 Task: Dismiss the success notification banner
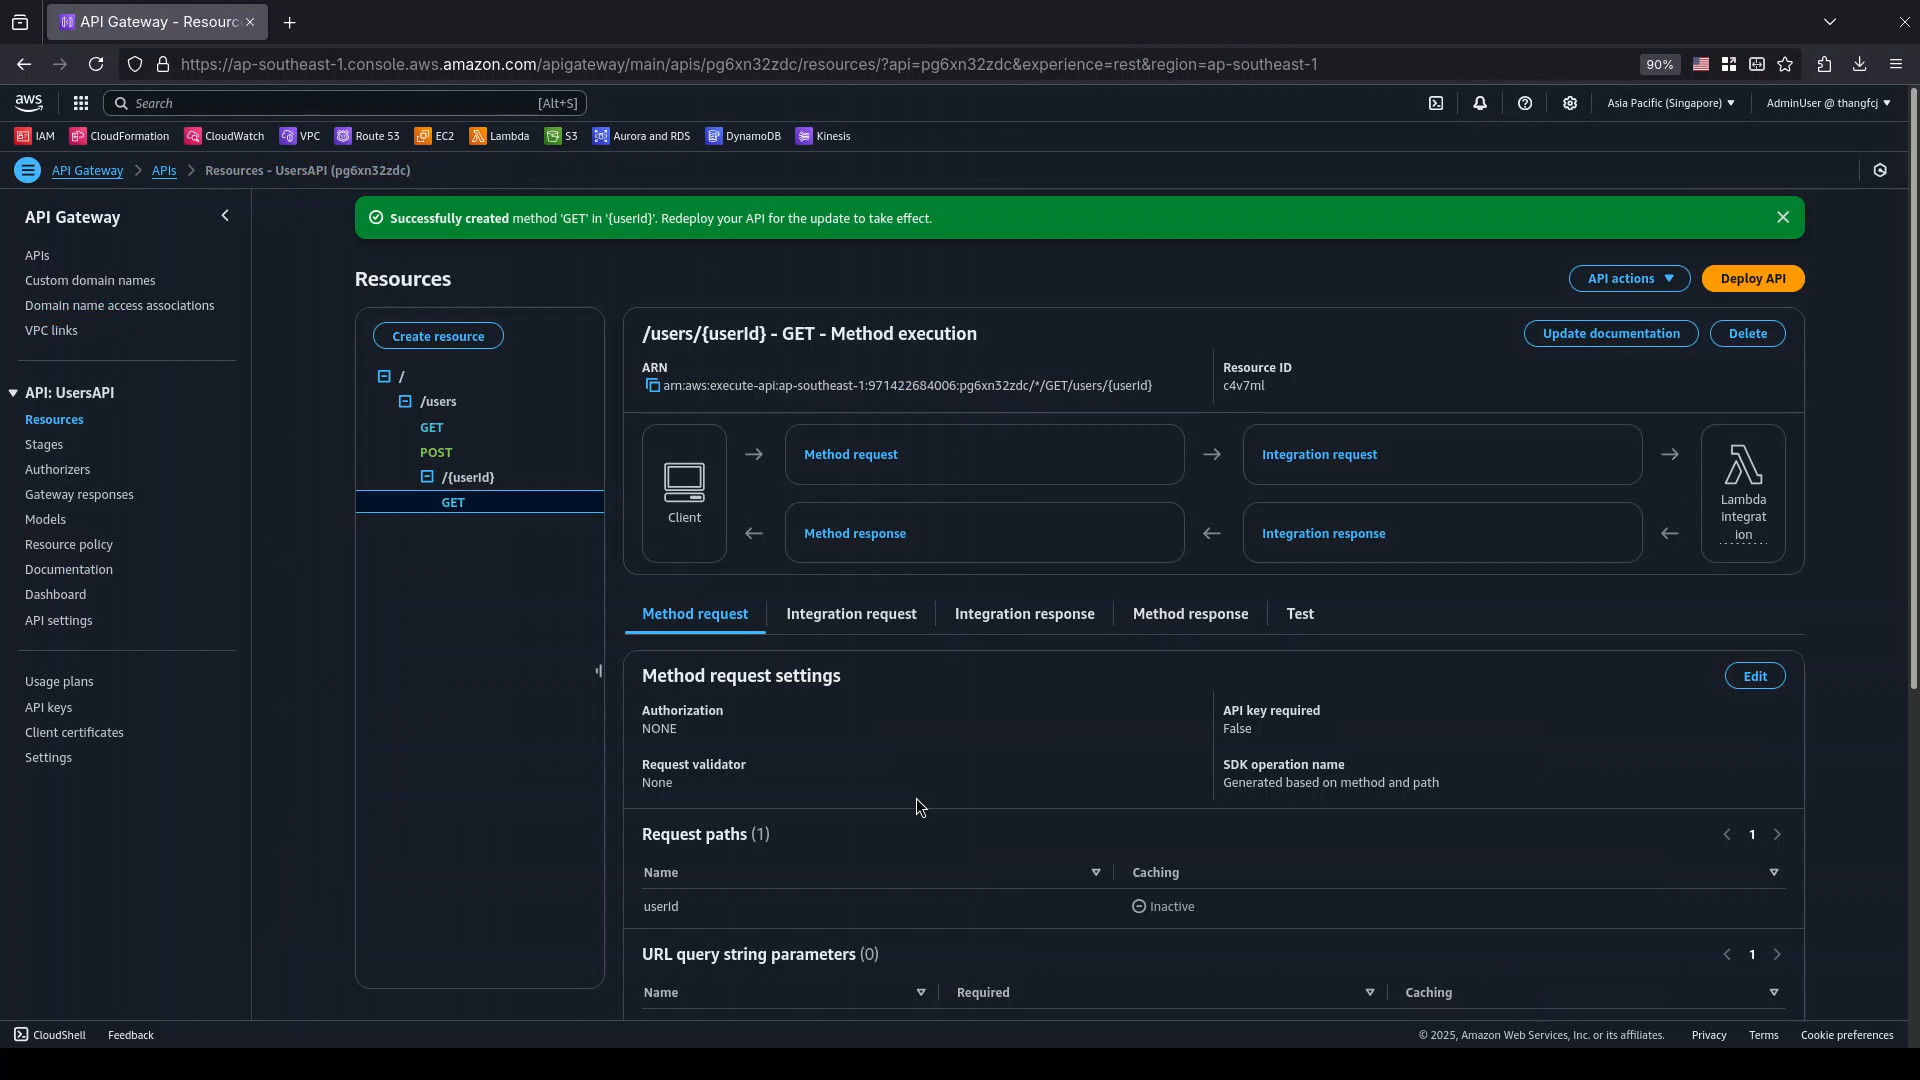pyautogui.click(x=1783, y=217)
